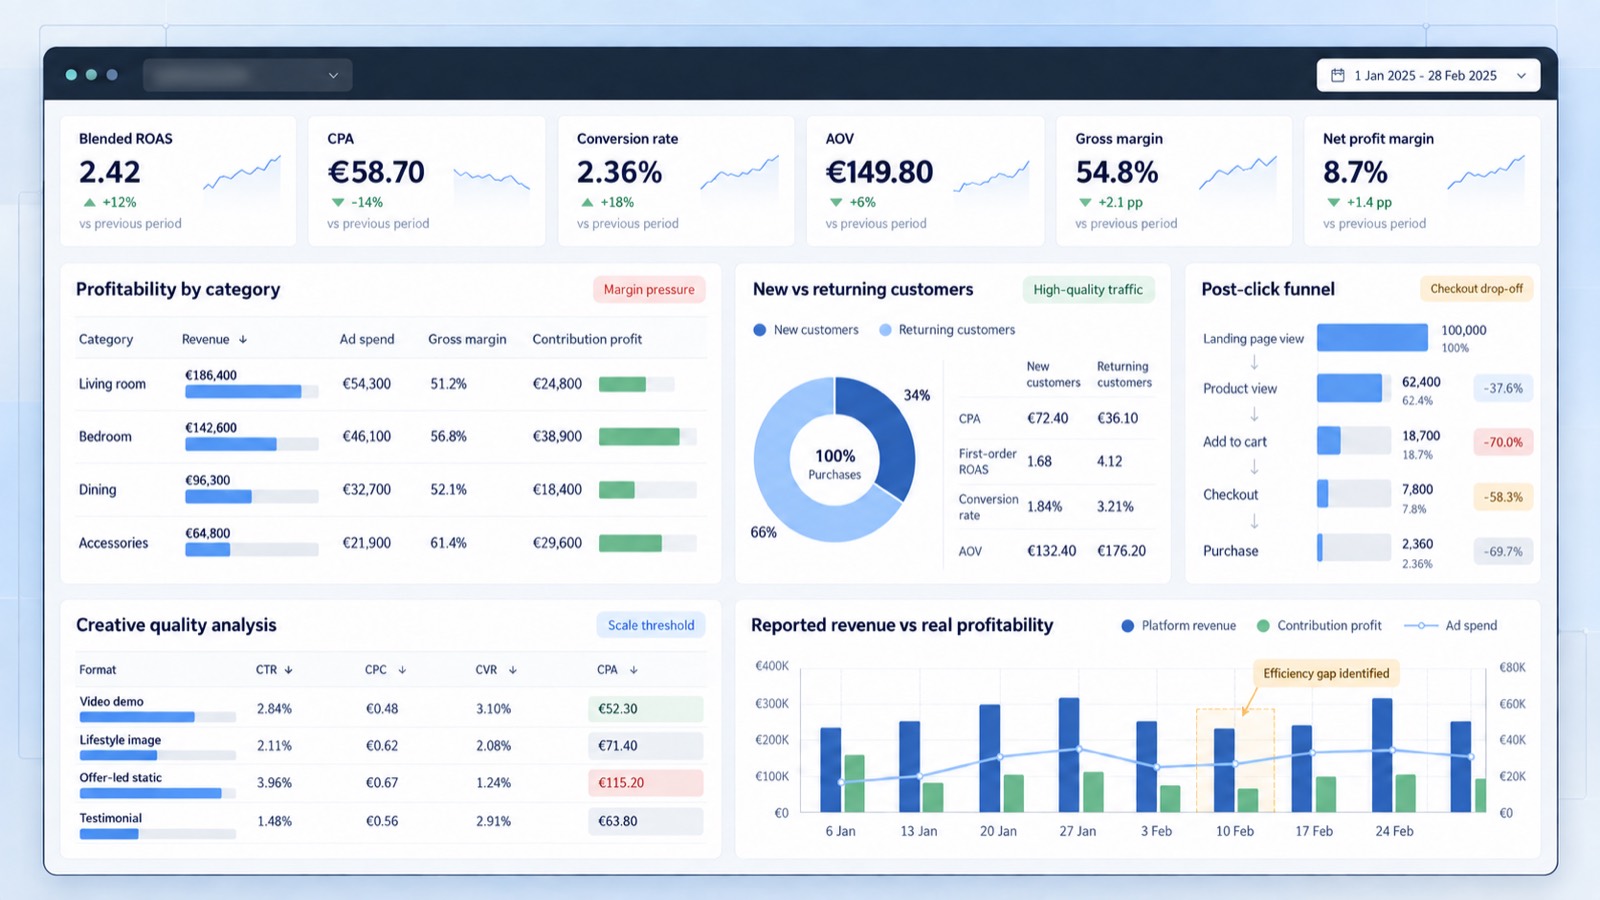Viewport: 1600px width, 900px height.
Task: Open the date range picker dropdown
Action: click(1428, 75)
